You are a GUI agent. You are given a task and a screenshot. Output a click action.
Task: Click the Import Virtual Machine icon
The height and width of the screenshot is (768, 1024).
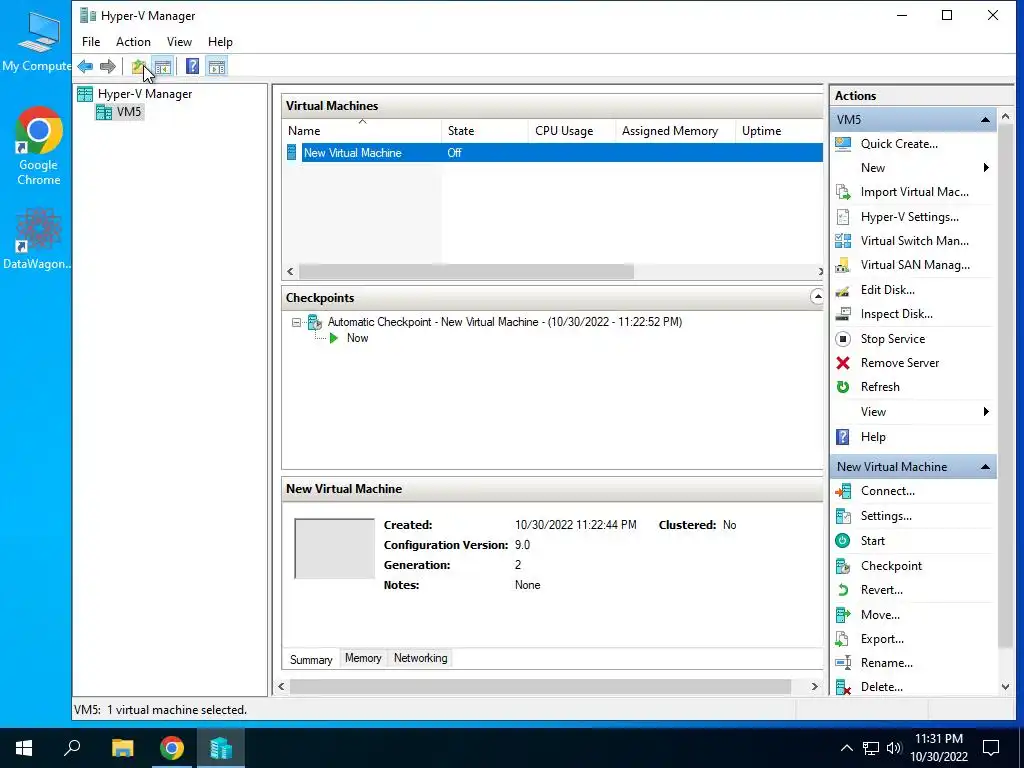(843, 192)
